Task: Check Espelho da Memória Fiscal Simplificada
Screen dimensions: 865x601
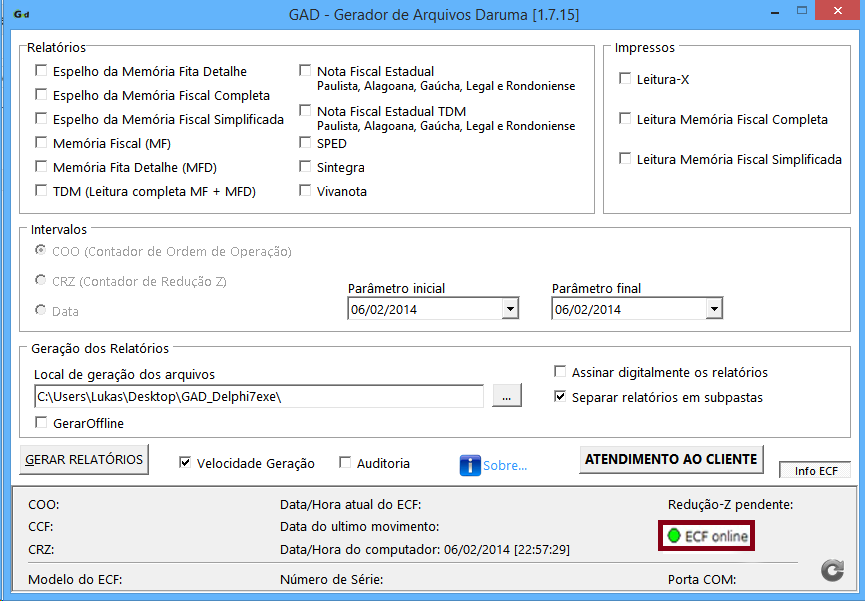Action: [41, 119]
